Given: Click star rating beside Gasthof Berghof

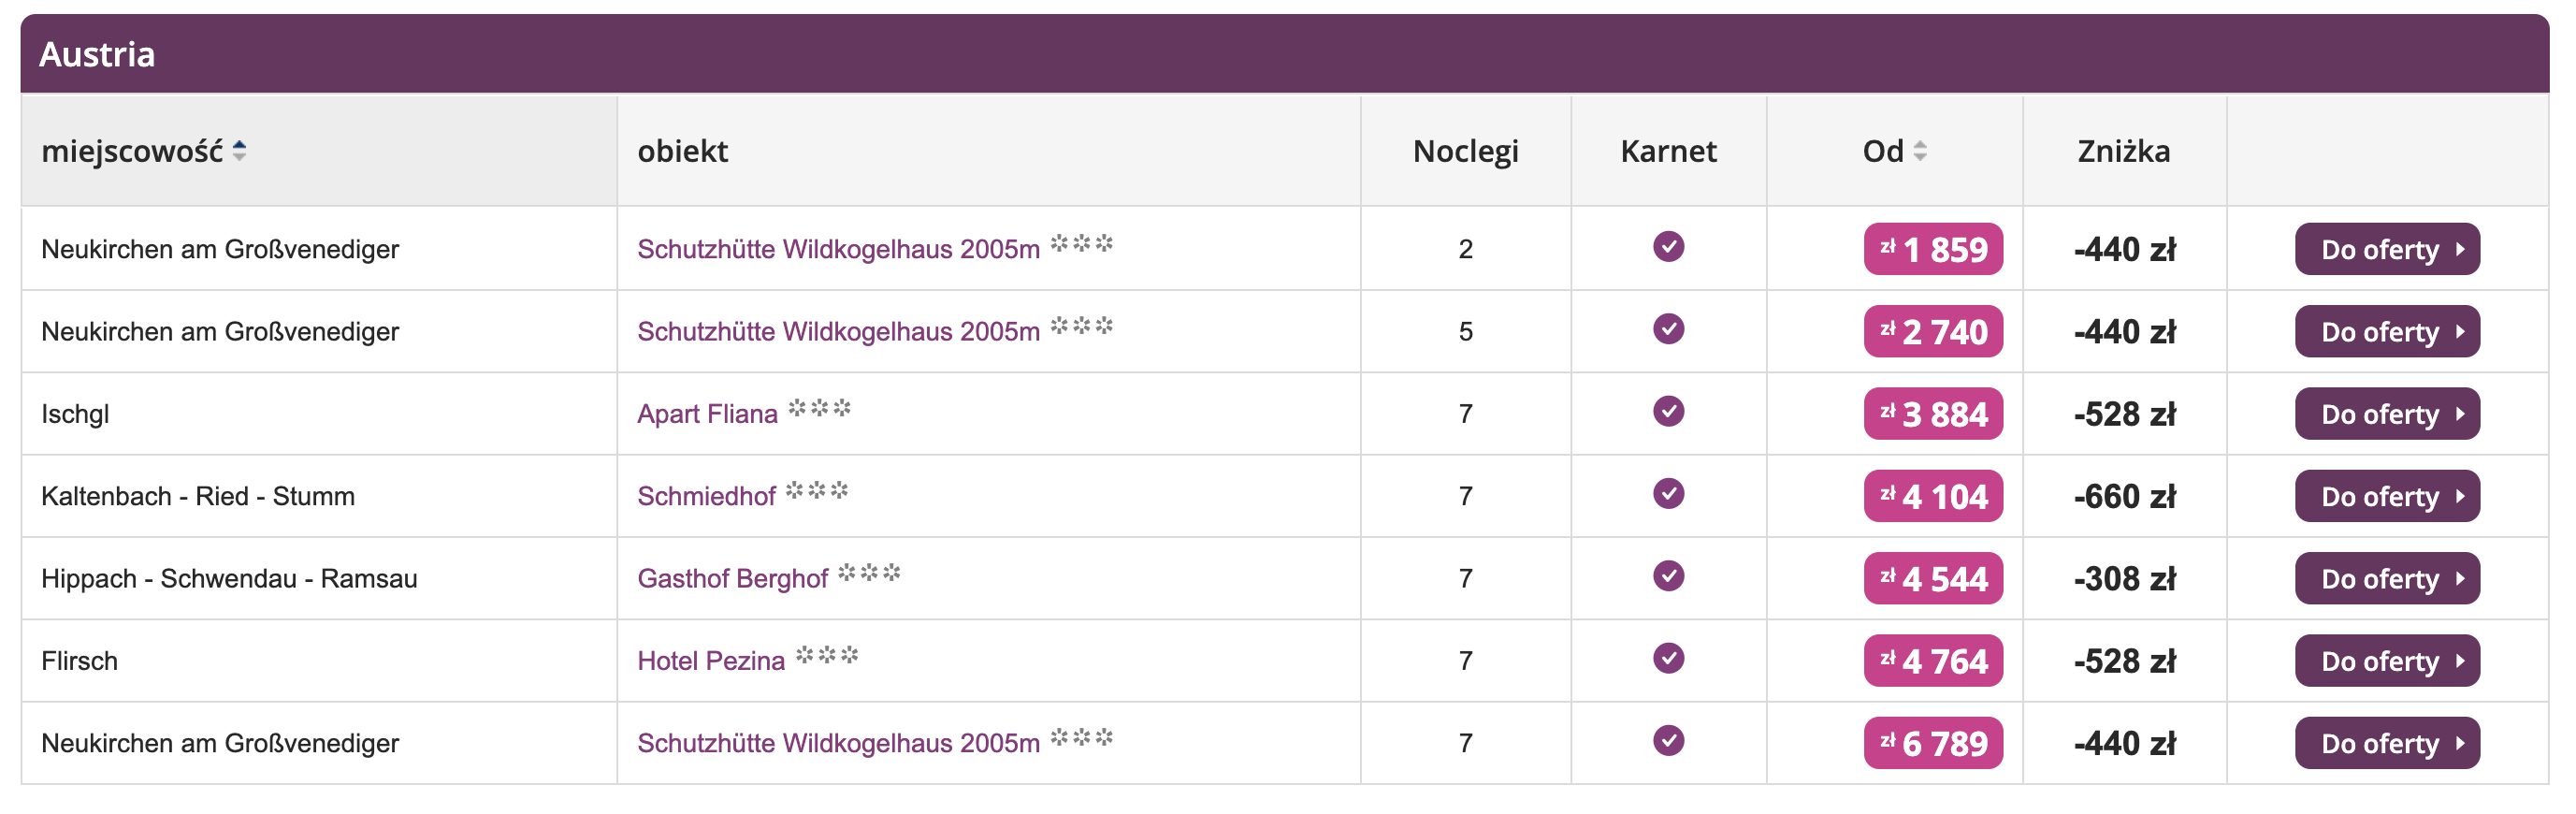Looking at the screenshot, I should click(x=869, y=573).
